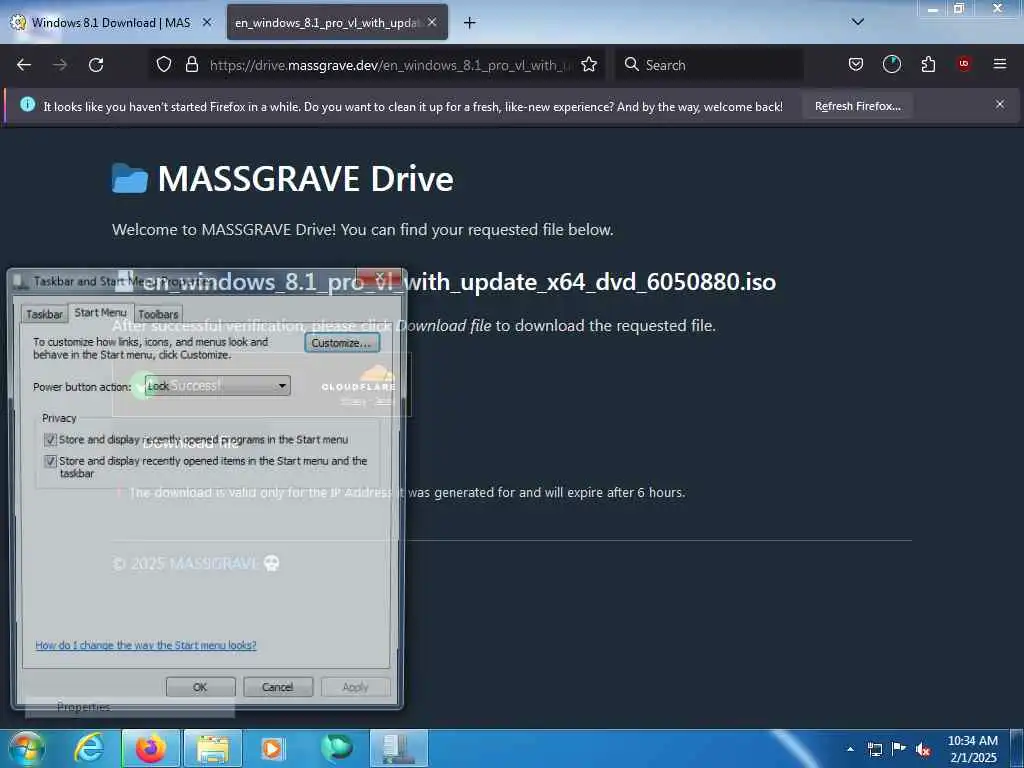Screen dimensions: 1024x768
Task: Click the Refresh Firefox button
Action: tap(857, 106)
